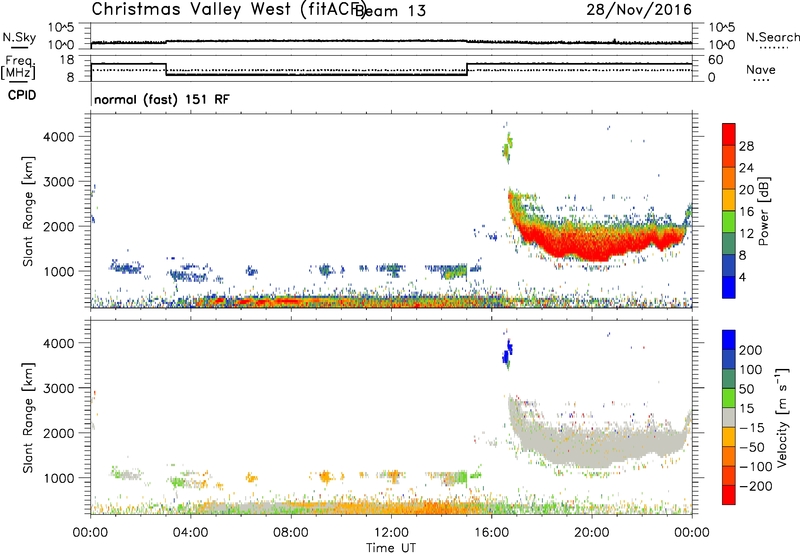
Task: Click the '3000' tick on power panel
Action: point(58,182)
